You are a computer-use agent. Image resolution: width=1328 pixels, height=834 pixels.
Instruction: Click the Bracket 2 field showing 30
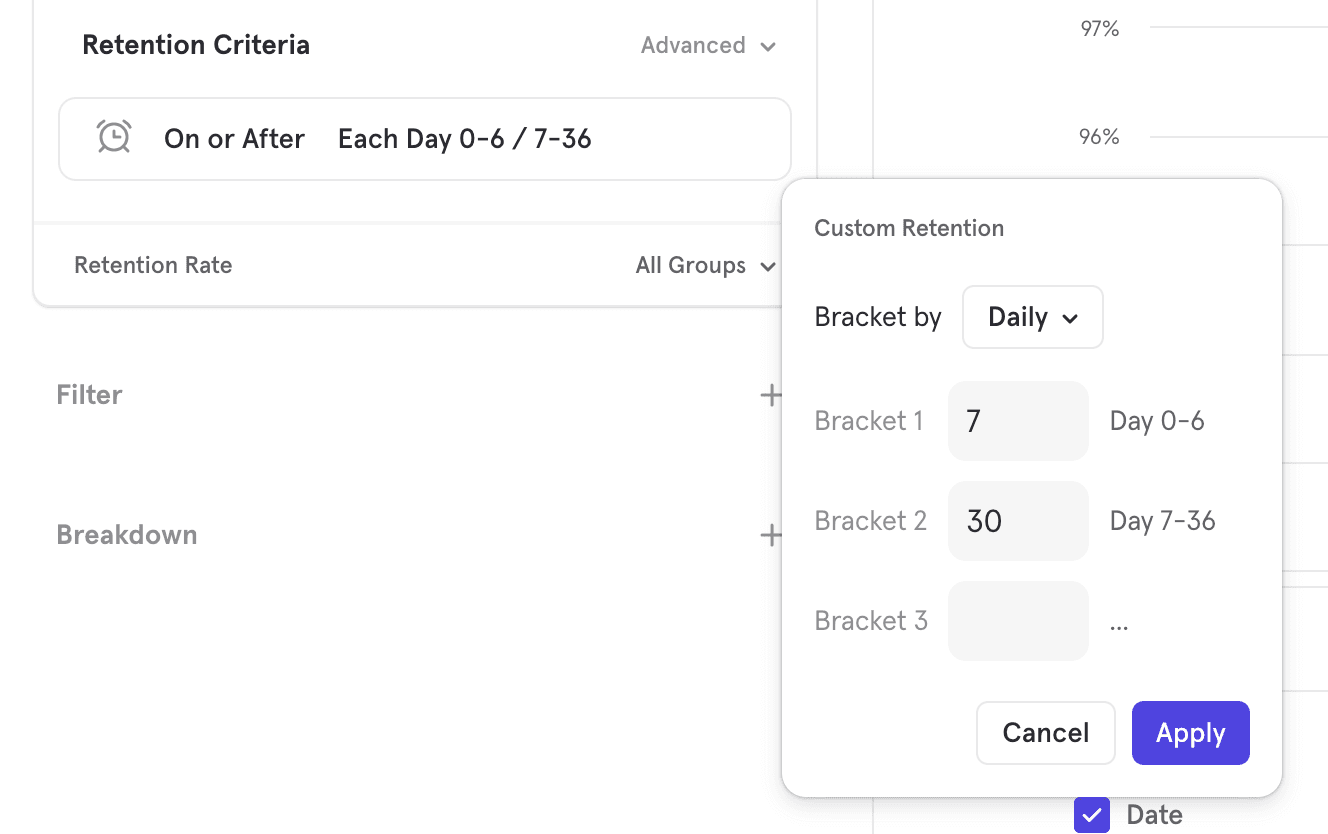click(x=1017, y=521)
